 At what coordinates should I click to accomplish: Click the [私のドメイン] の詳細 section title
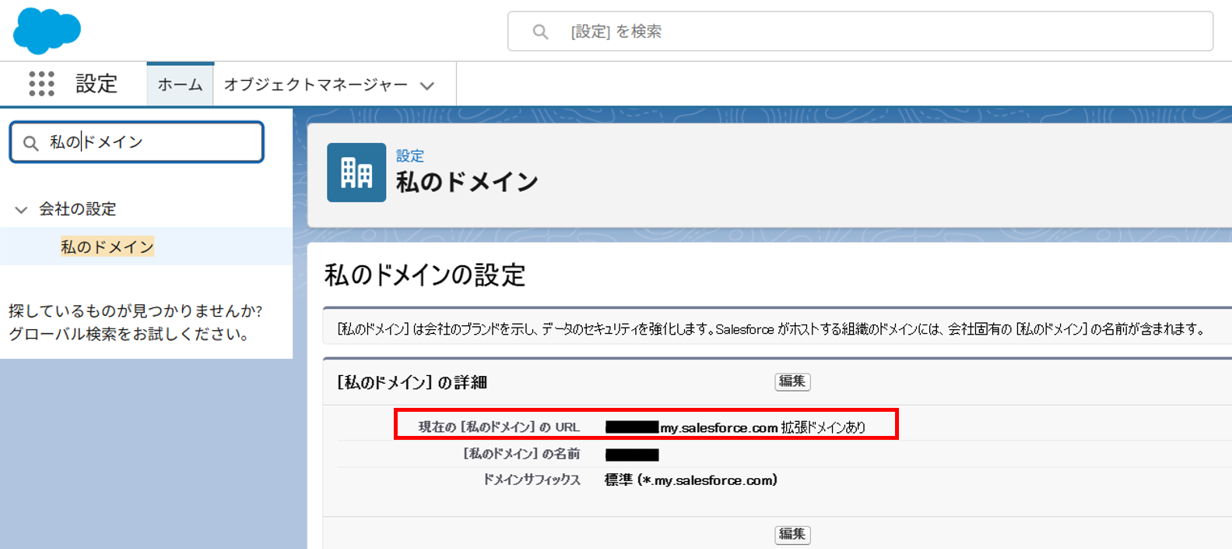(x=411, y=383)
